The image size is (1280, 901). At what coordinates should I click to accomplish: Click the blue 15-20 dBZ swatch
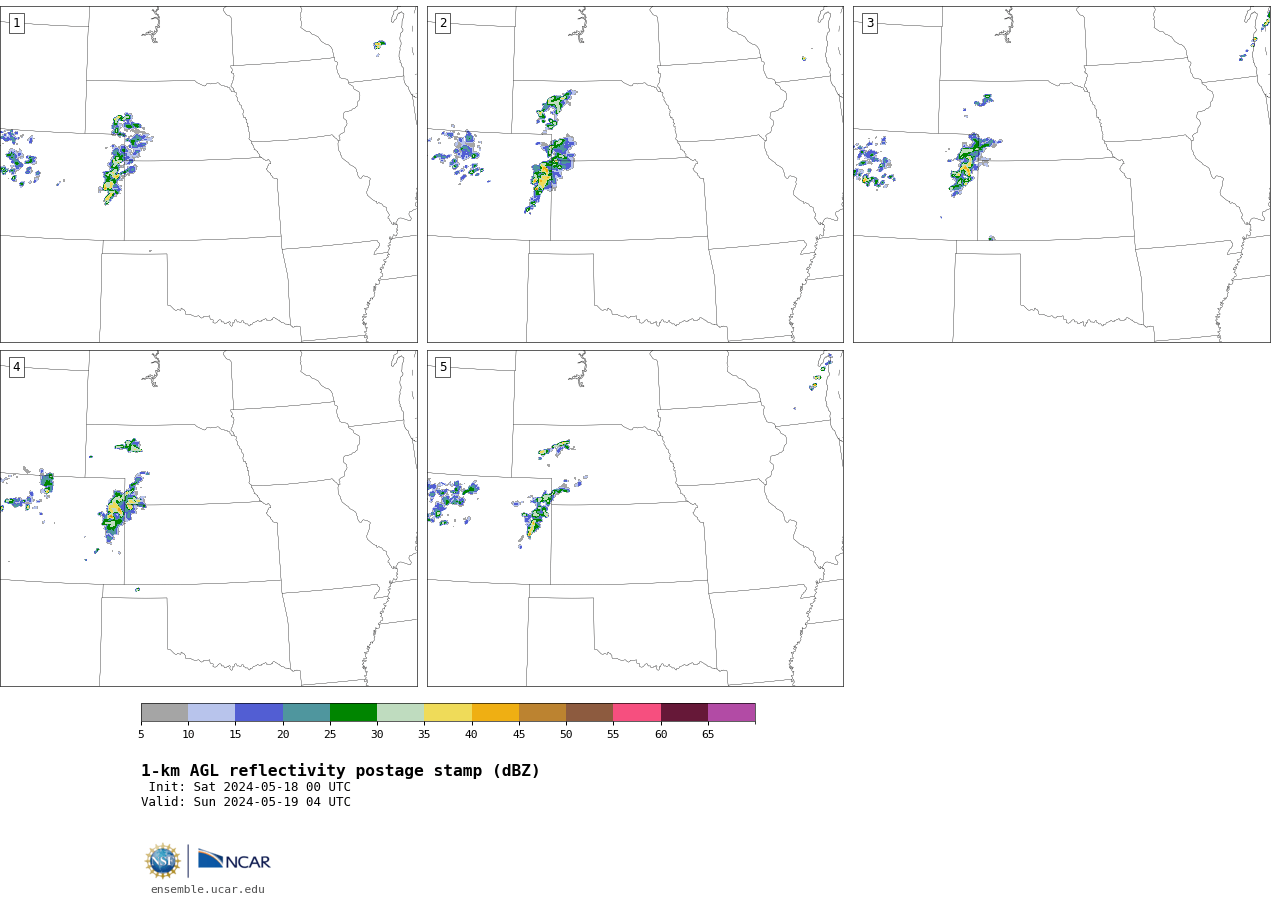pyautogui.click(x=259, y=712)
